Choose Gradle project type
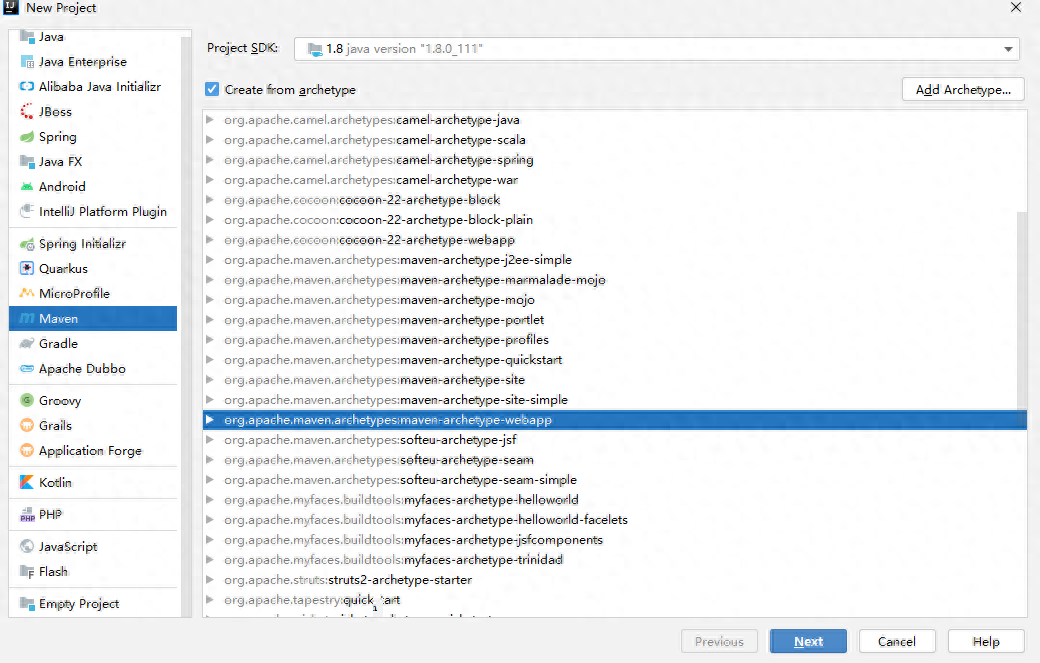The height and width of the screenshot is (663, 1040). coord(93,343)
